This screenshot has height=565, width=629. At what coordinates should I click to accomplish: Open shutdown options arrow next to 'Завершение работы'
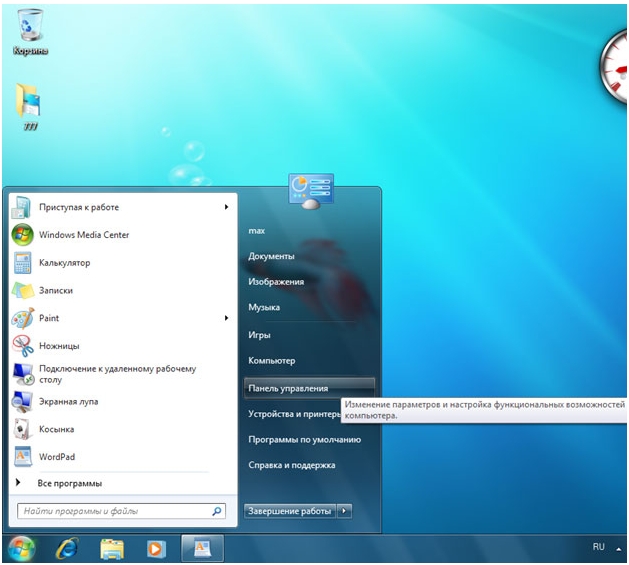345,511
